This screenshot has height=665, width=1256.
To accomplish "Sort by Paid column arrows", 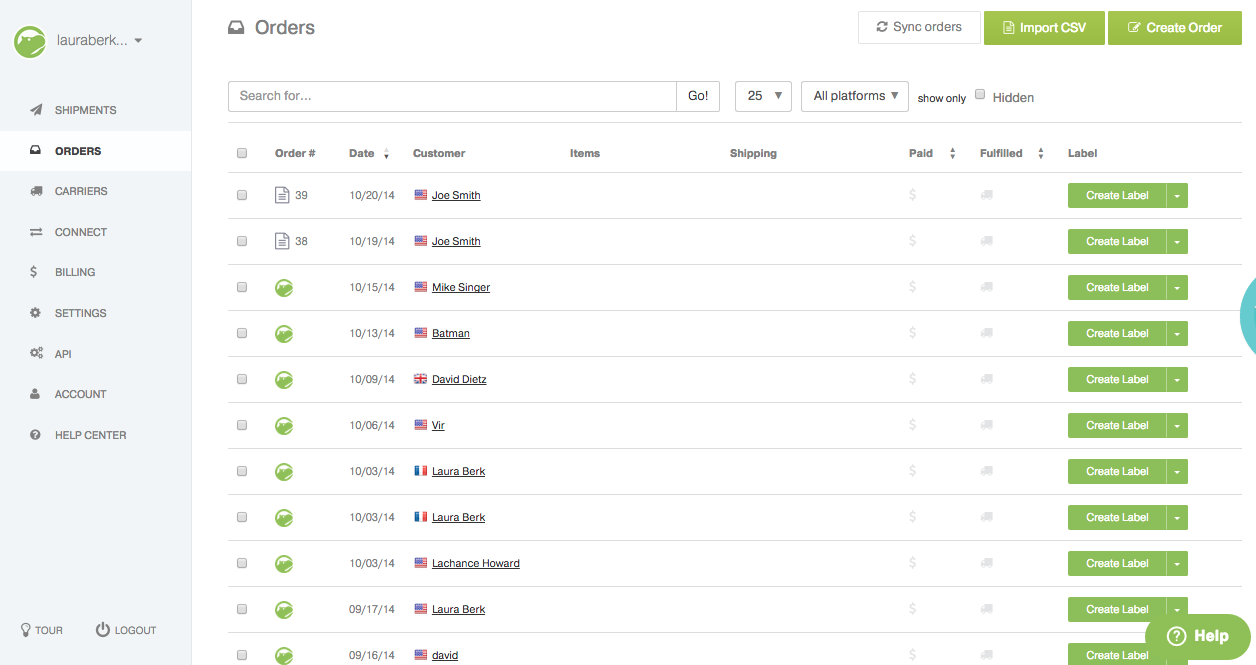I will point(952,154).
